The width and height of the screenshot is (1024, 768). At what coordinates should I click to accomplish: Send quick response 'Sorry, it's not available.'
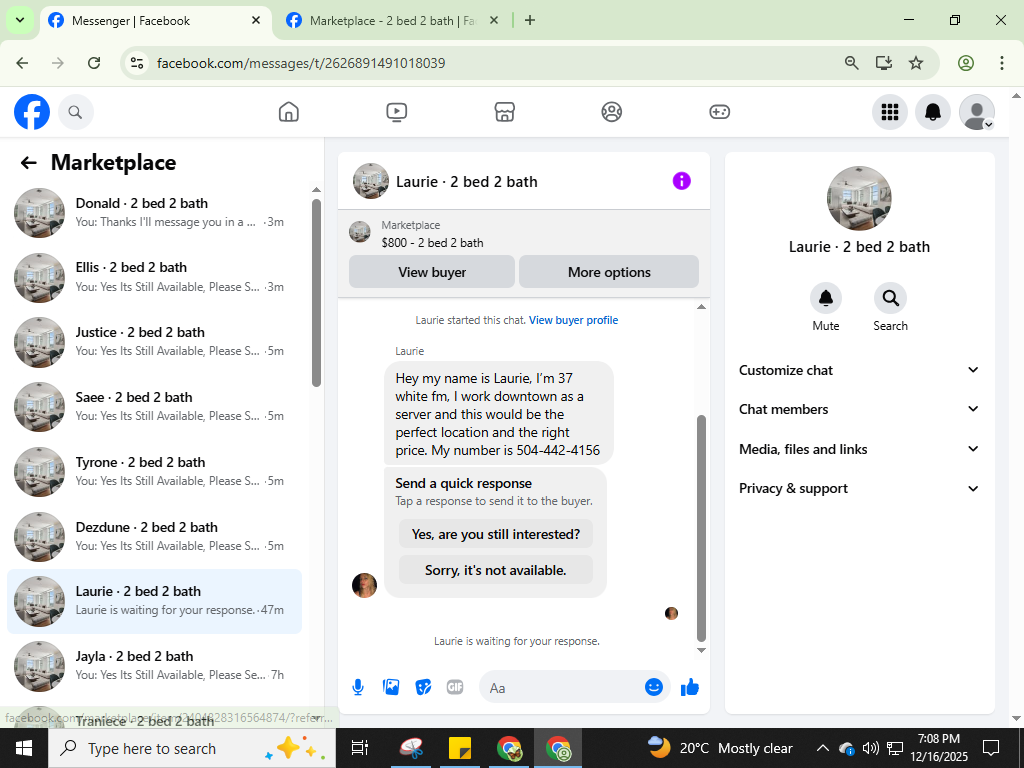[496, 570]
